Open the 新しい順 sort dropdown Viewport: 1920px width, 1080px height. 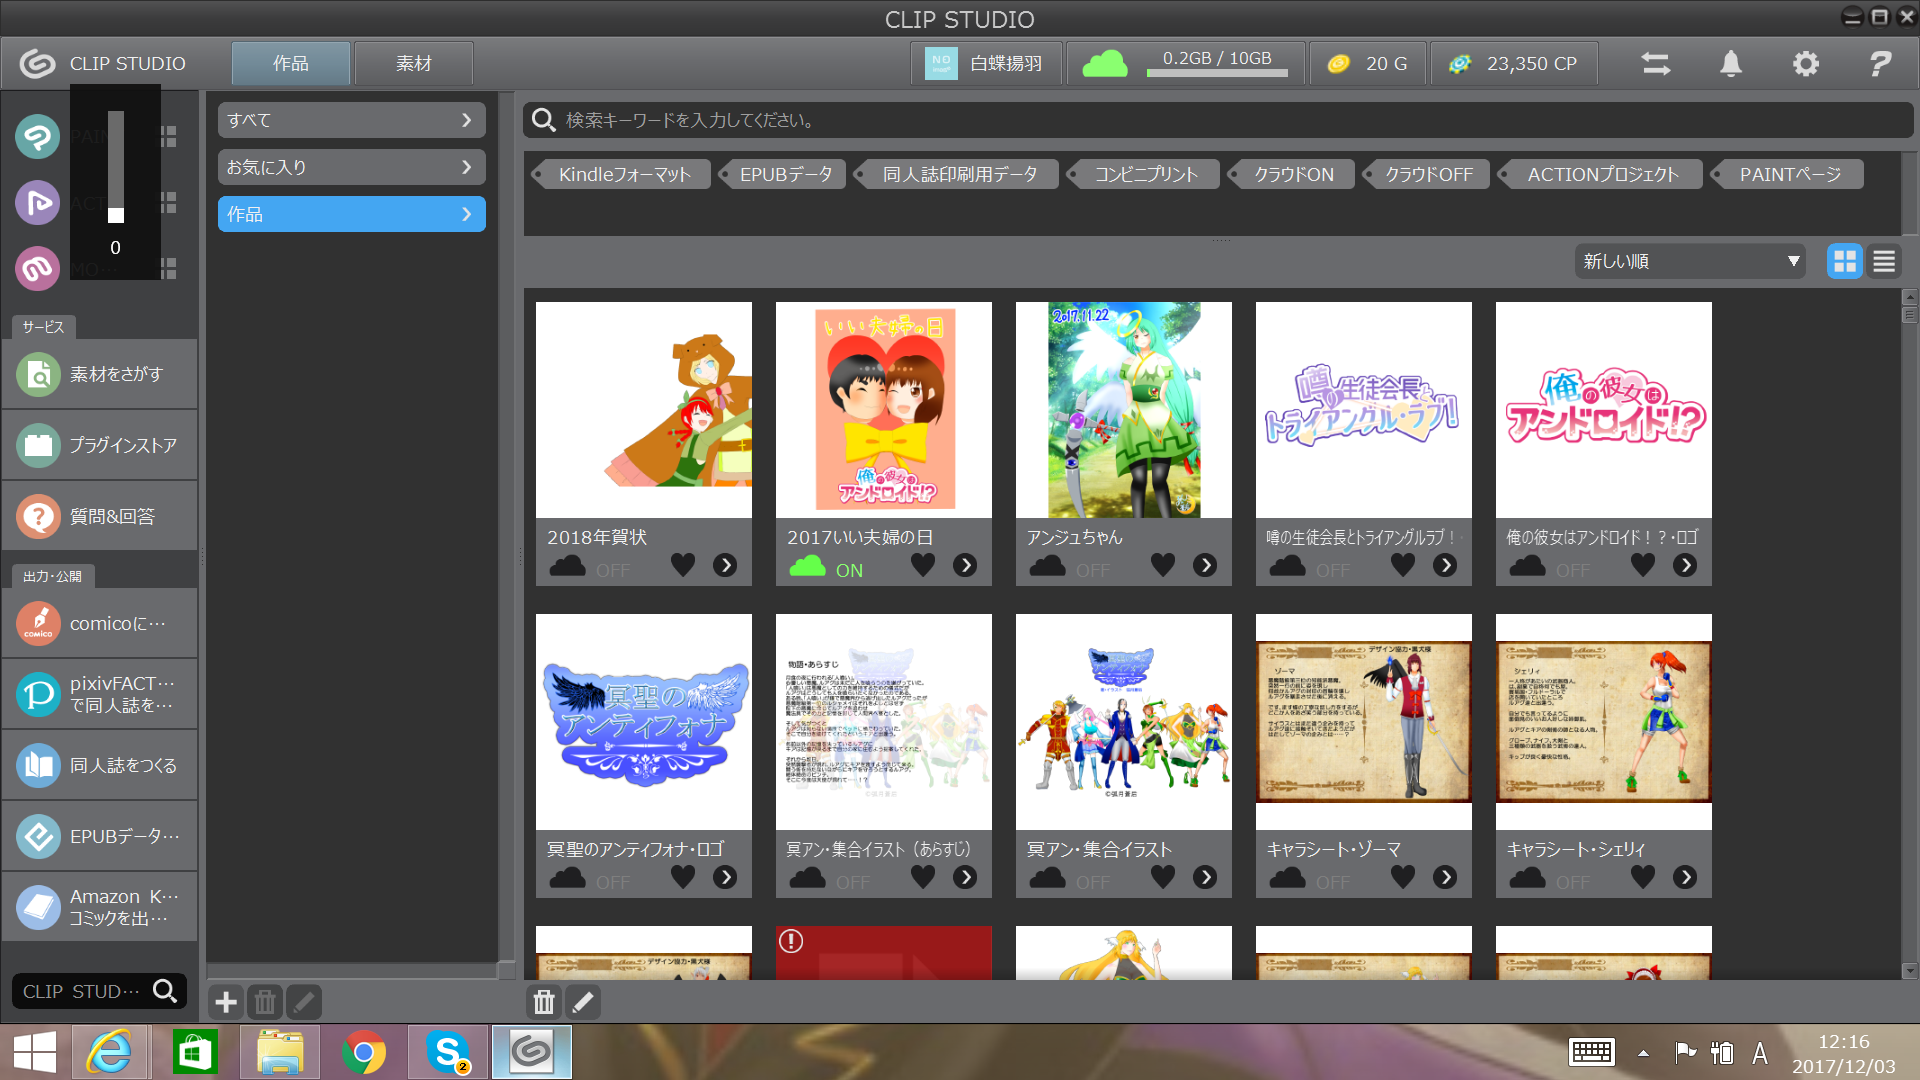(1690, 262)
